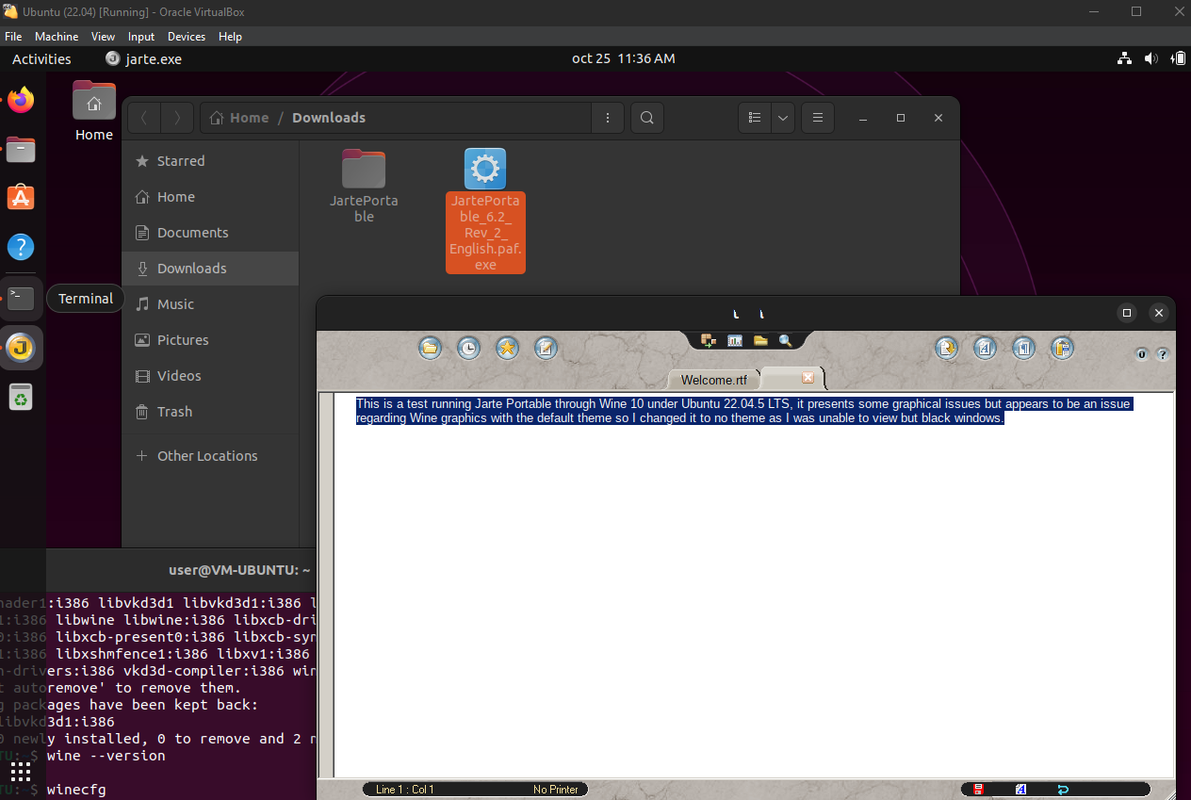Open the Show Applications grid
1191x800 pixels.
coord(21,772)
